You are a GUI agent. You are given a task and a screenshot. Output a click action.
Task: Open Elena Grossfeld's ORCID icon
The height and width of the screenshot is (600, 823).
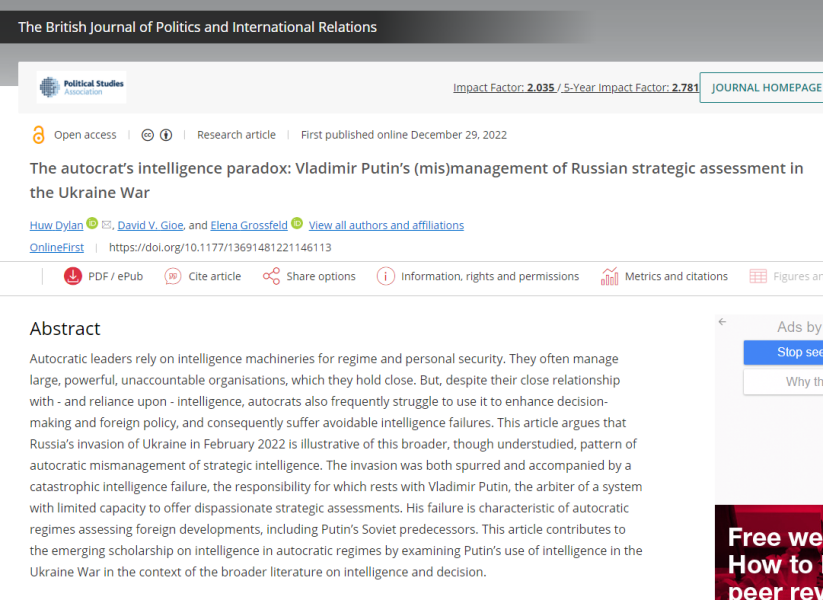(x=297, y=224)
